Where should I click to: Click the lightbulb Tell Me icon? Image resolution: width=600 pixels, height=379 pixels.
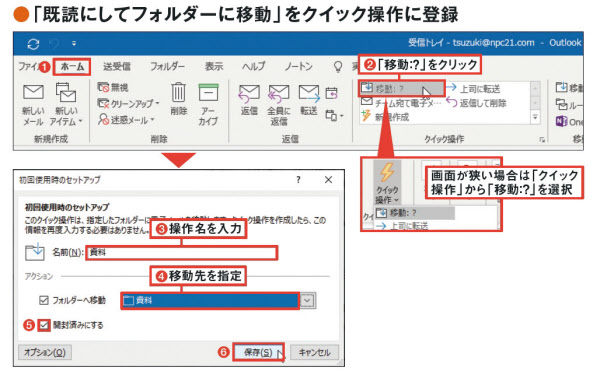[338, 67]
